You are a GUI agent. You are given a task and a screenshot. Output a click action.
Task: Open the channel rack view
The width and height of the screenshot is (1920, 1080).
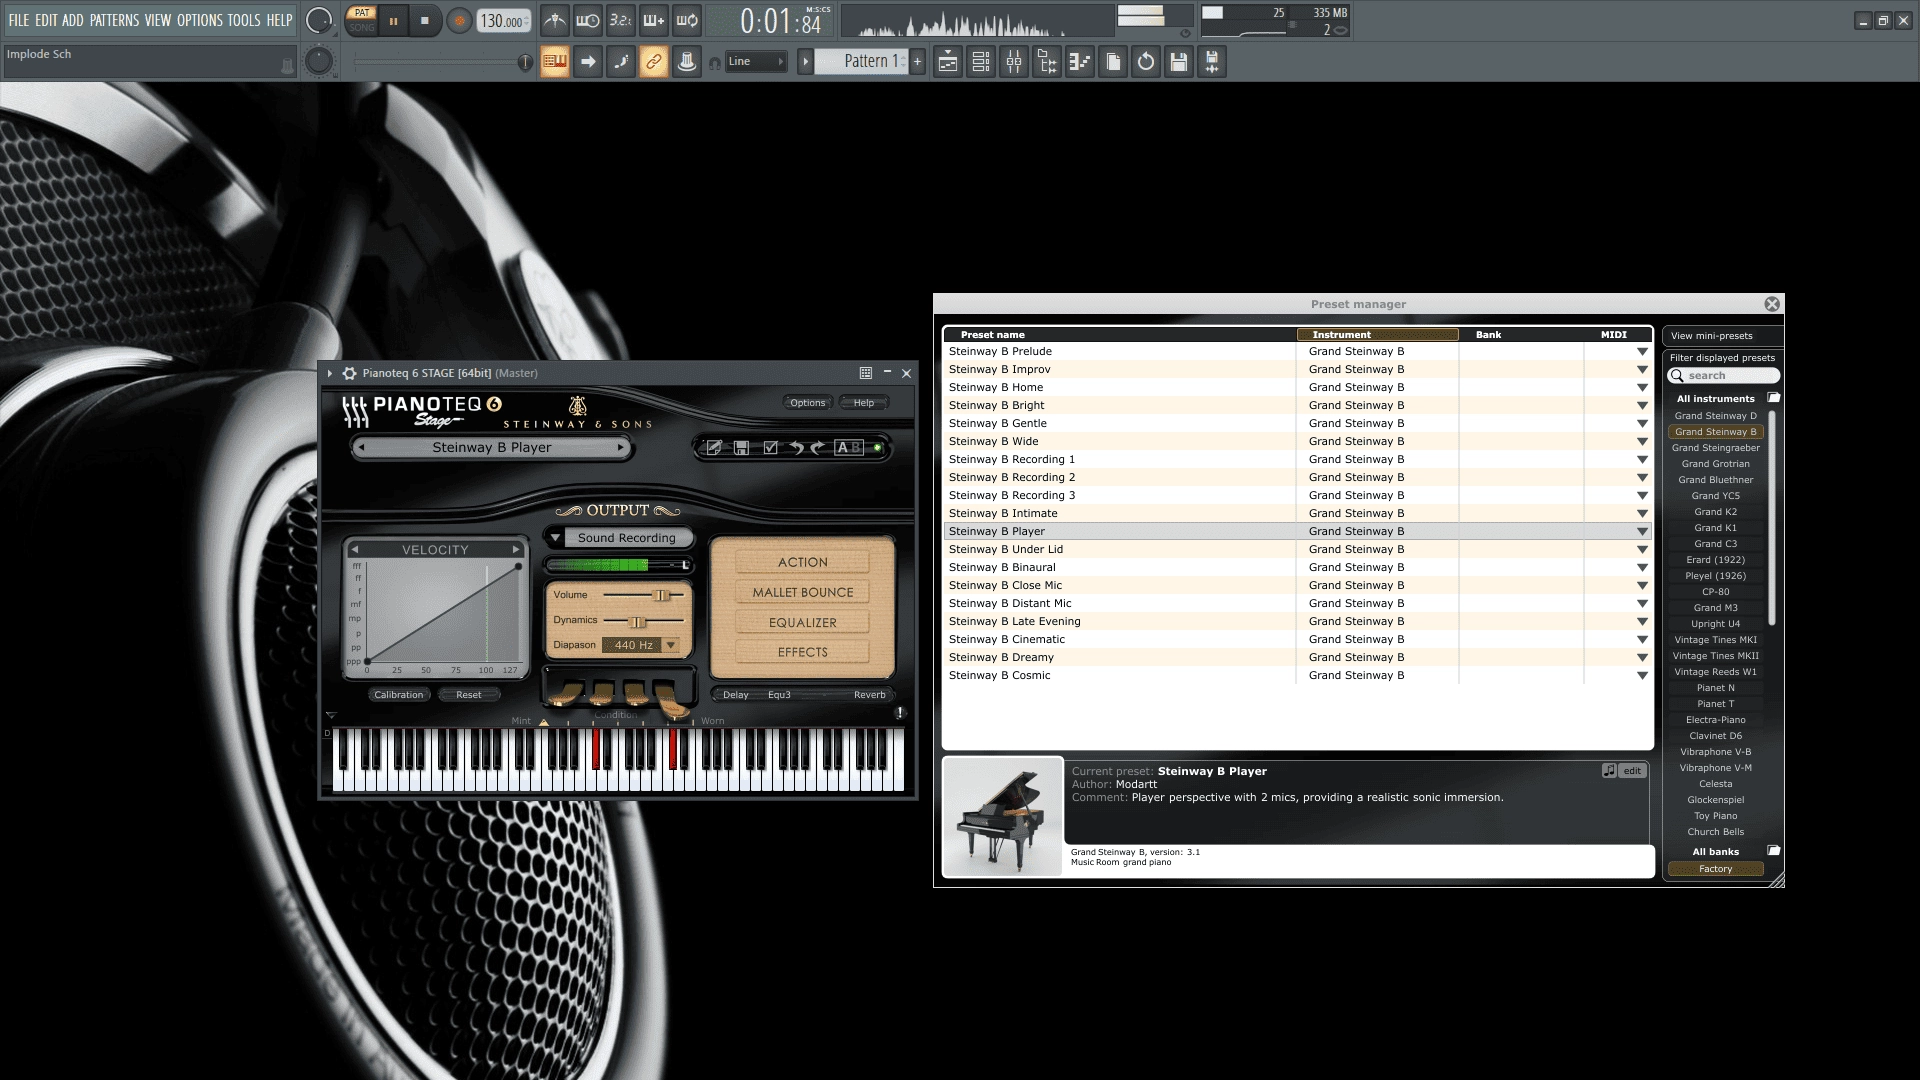tap(980, 62)
